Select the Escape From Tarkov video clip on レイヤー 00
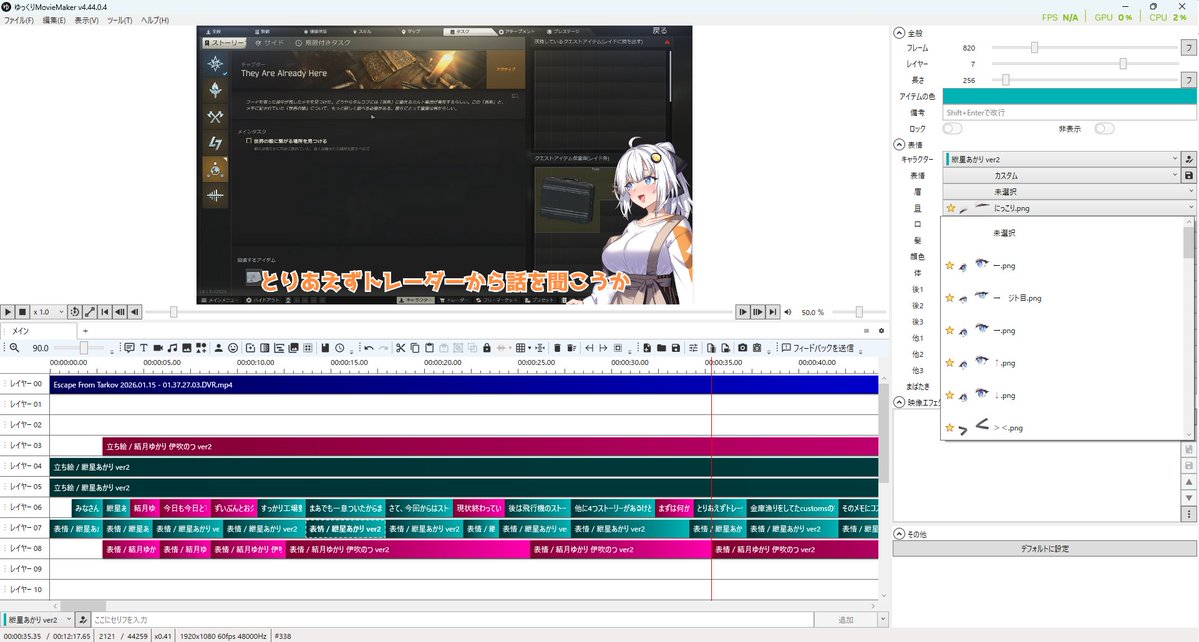This screenshot has width=1199, height=642. [464, 384]
